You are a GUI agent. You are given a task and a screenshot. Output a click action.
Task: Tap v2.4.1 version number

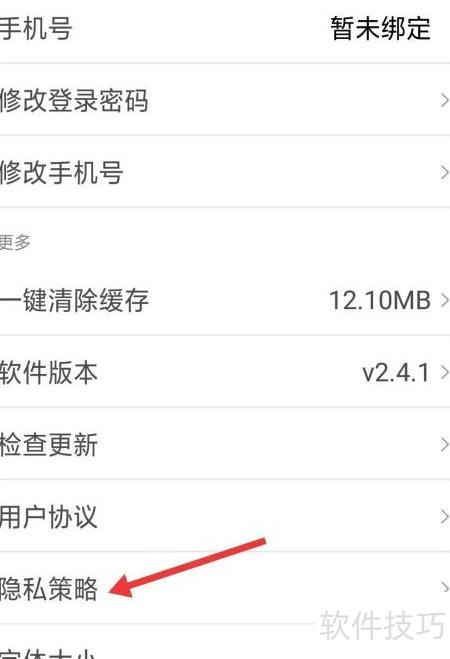(396, 373)
